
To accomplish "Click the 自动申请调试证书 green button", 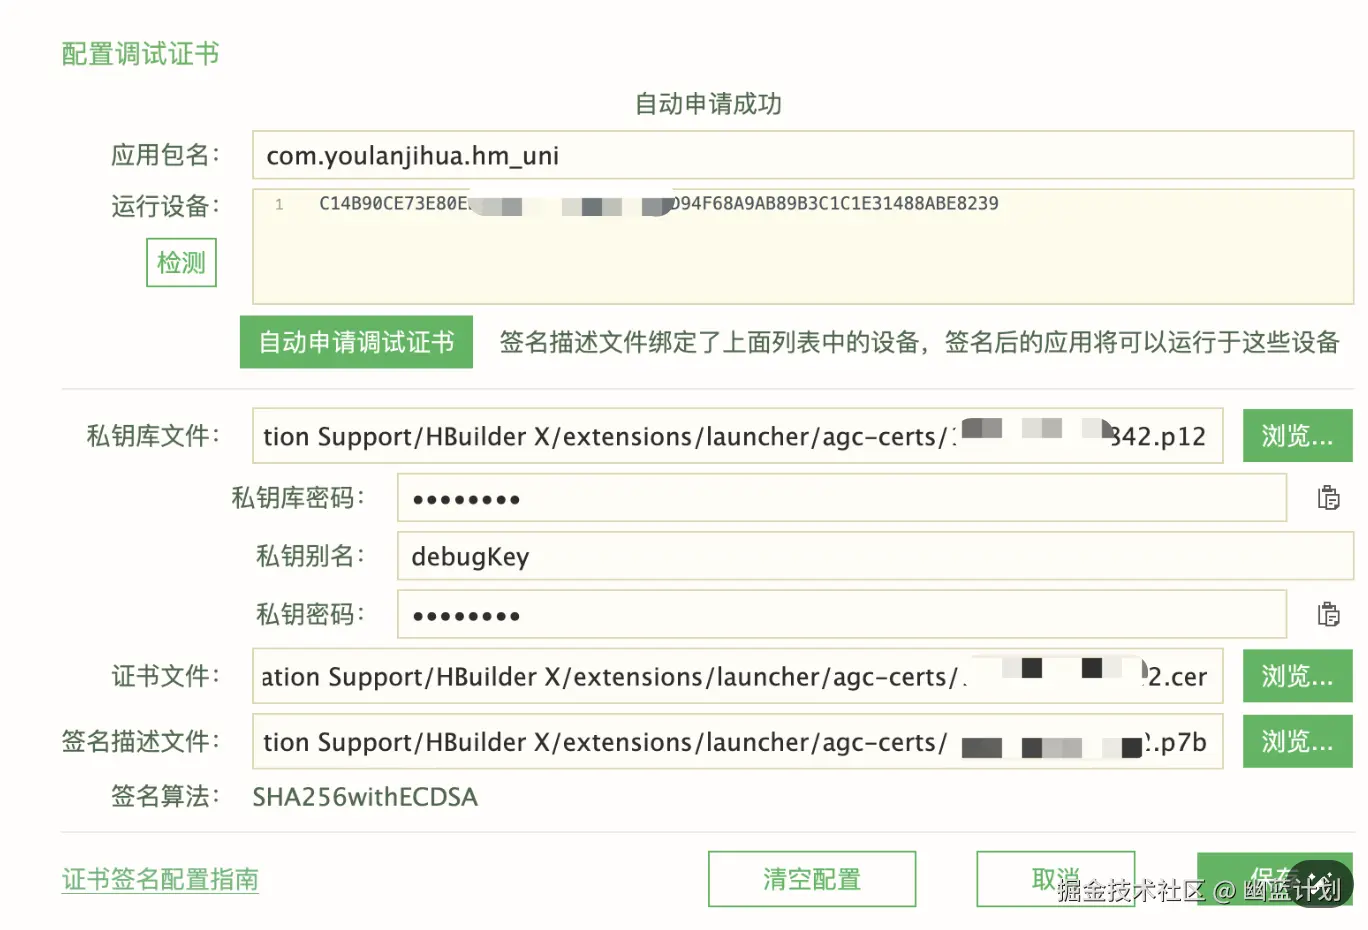I will tap(356, 342).
